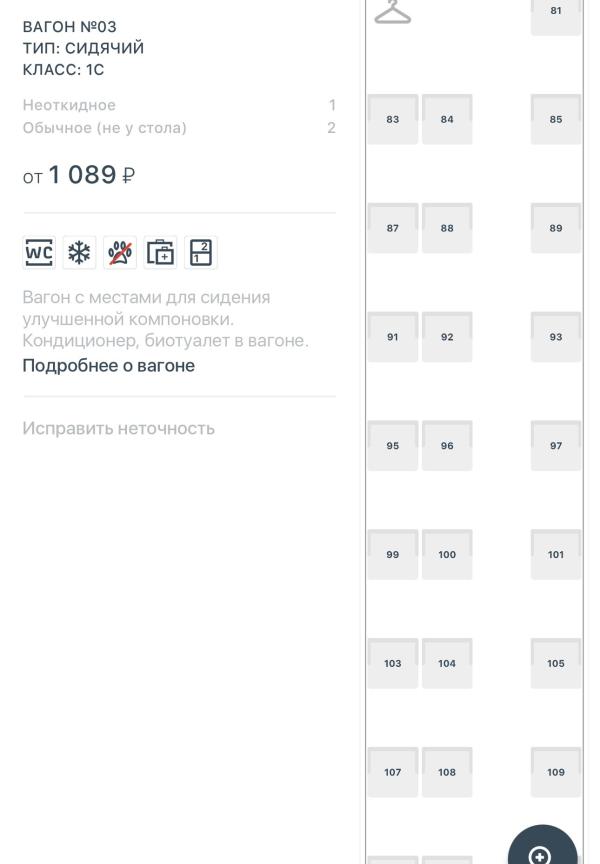Click the Исправить неточность link

click(118, 428)
